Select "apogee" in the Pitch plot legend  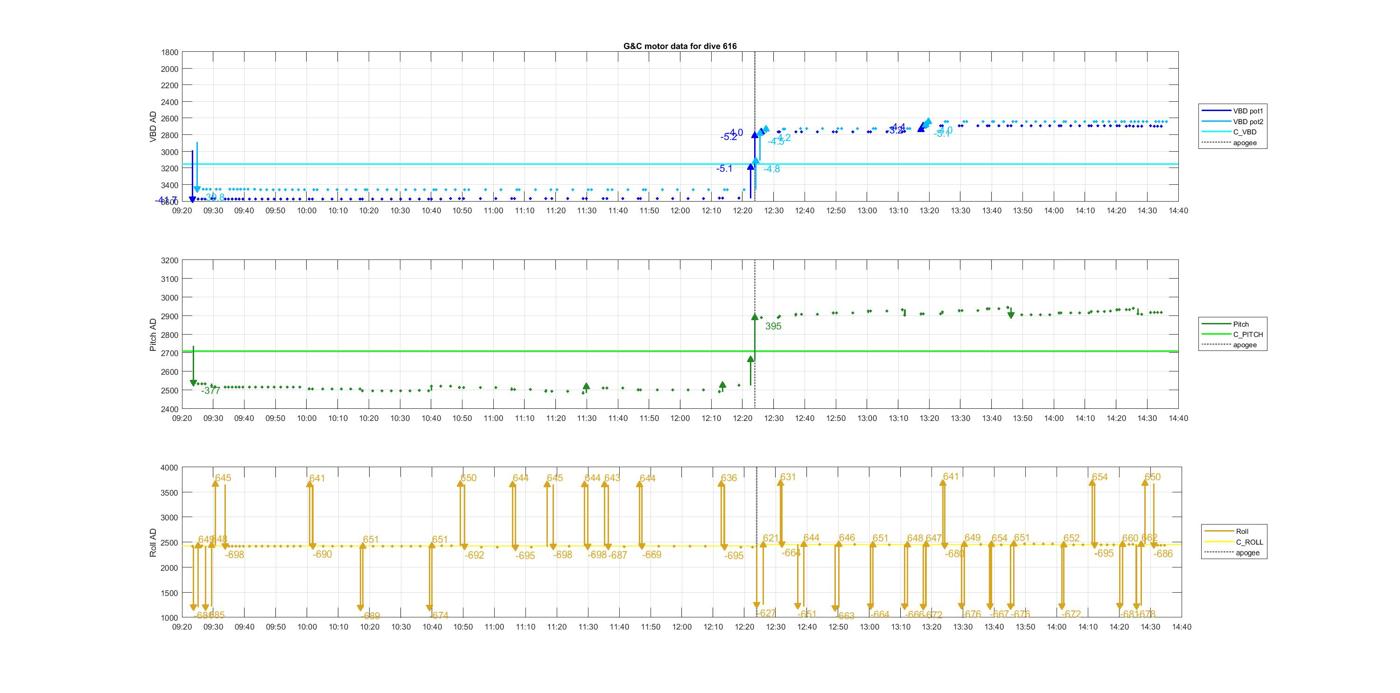point(1244,345)
